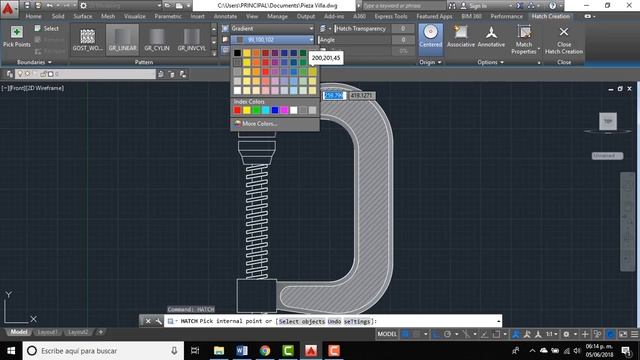This screenshot has width=640, height=360.
Task: Open the Parametric ribbon tab
Action: 168,16
